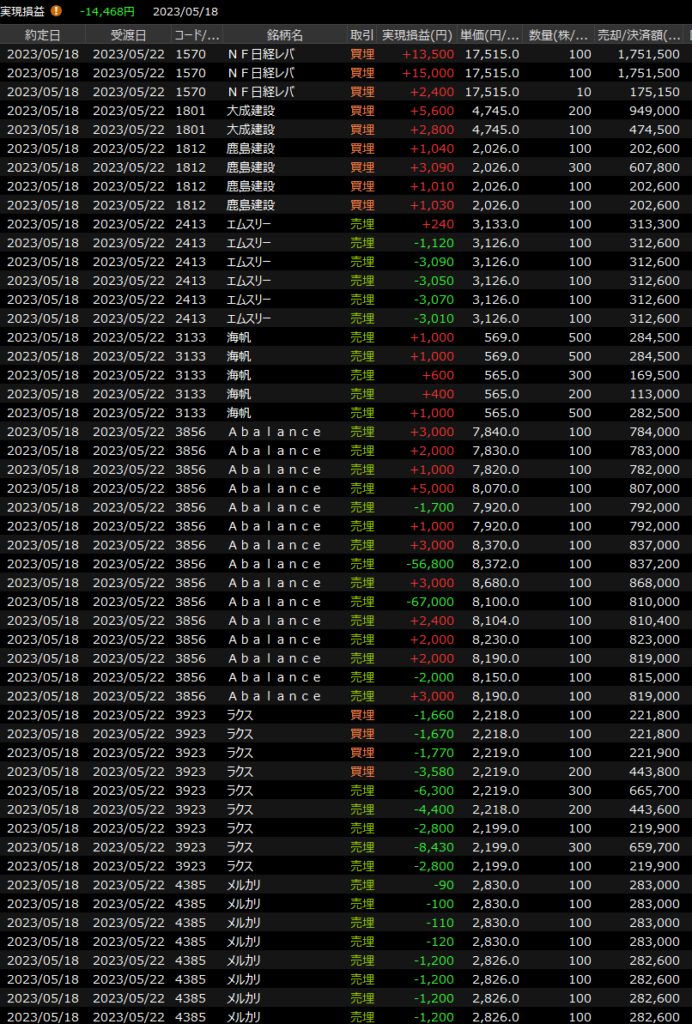
Task: Click the -14,468円 total realized loss value
Action: pos(107,11)
